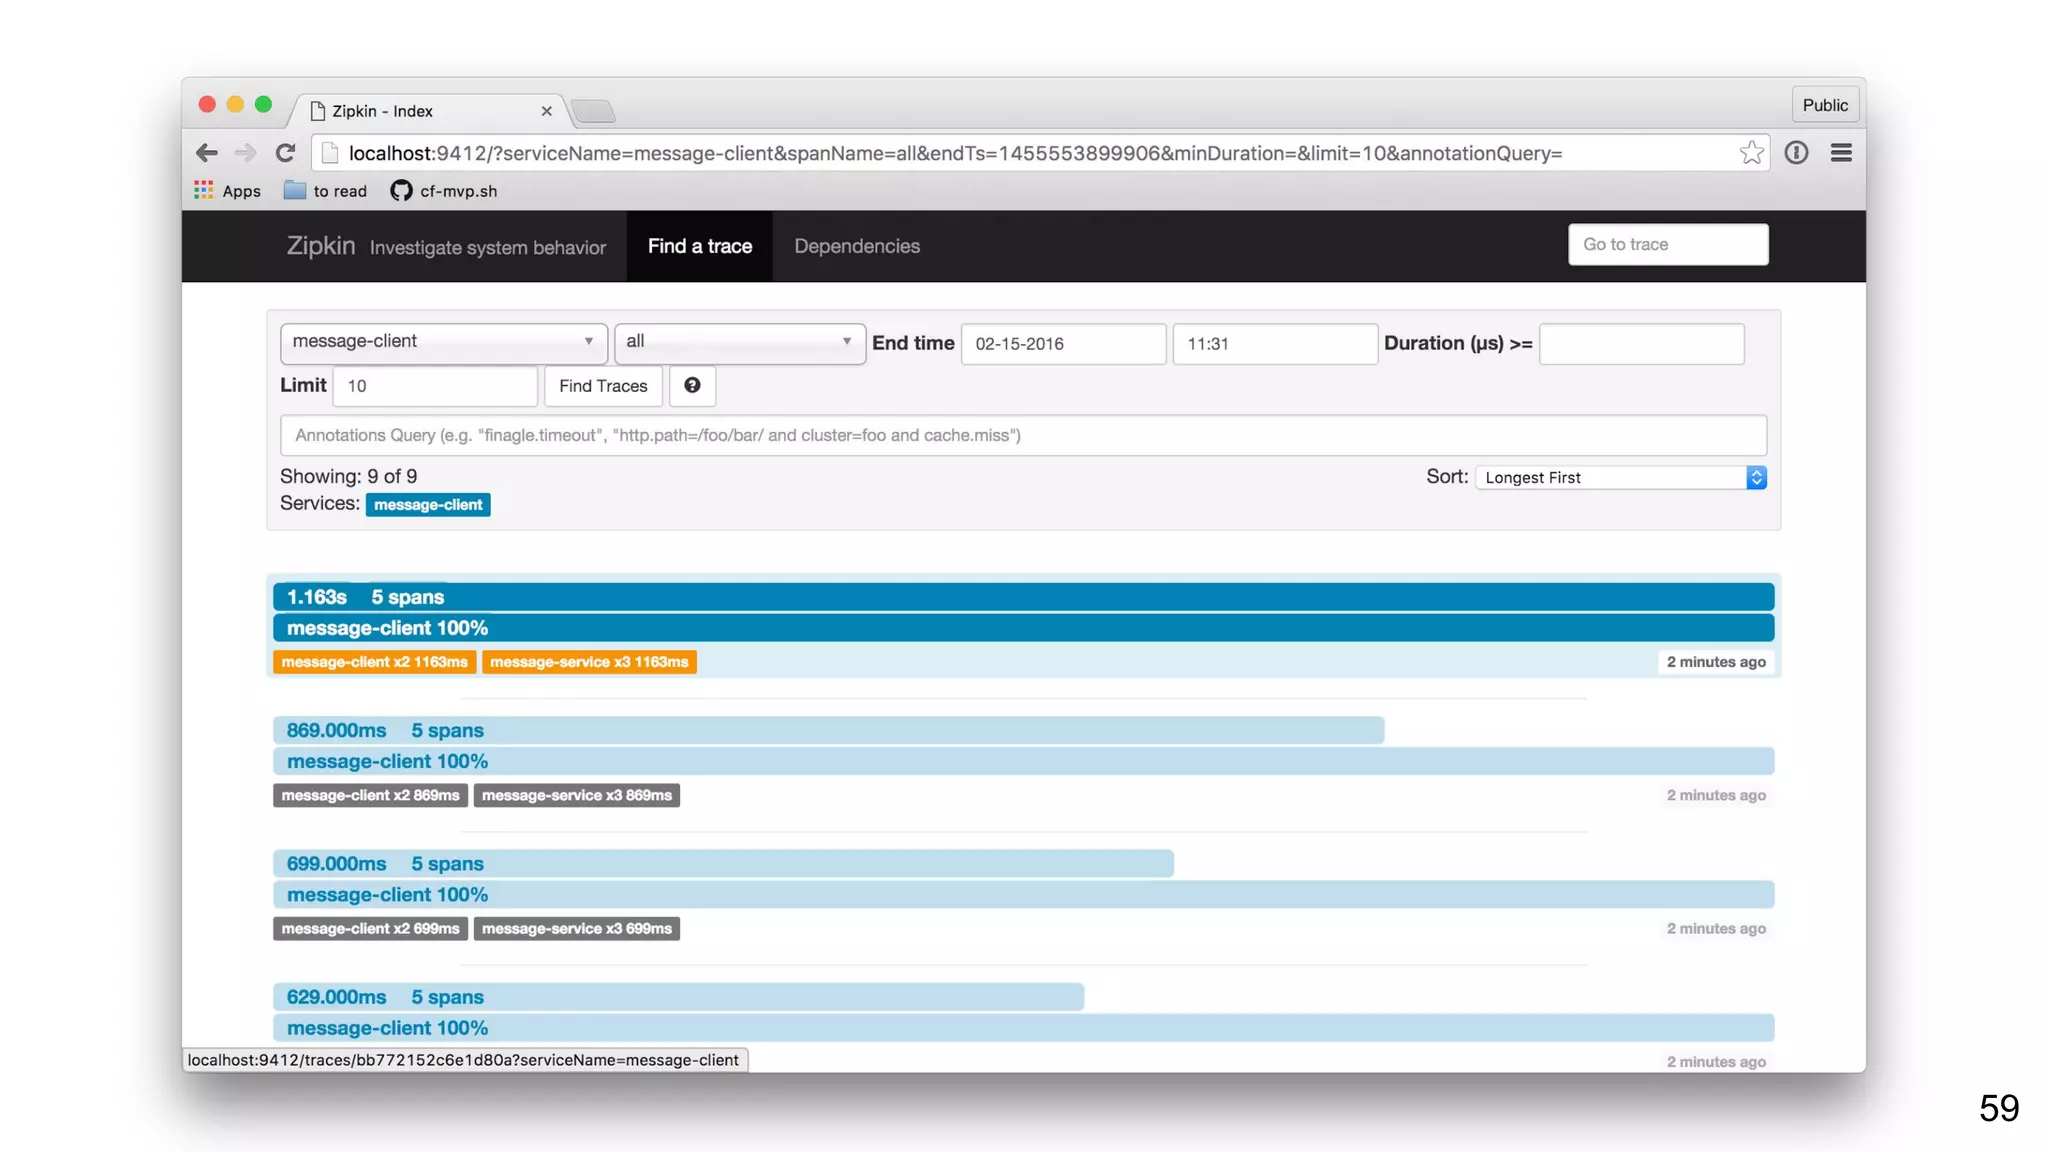Click the info icon beside address bar

click(1796, 153)
